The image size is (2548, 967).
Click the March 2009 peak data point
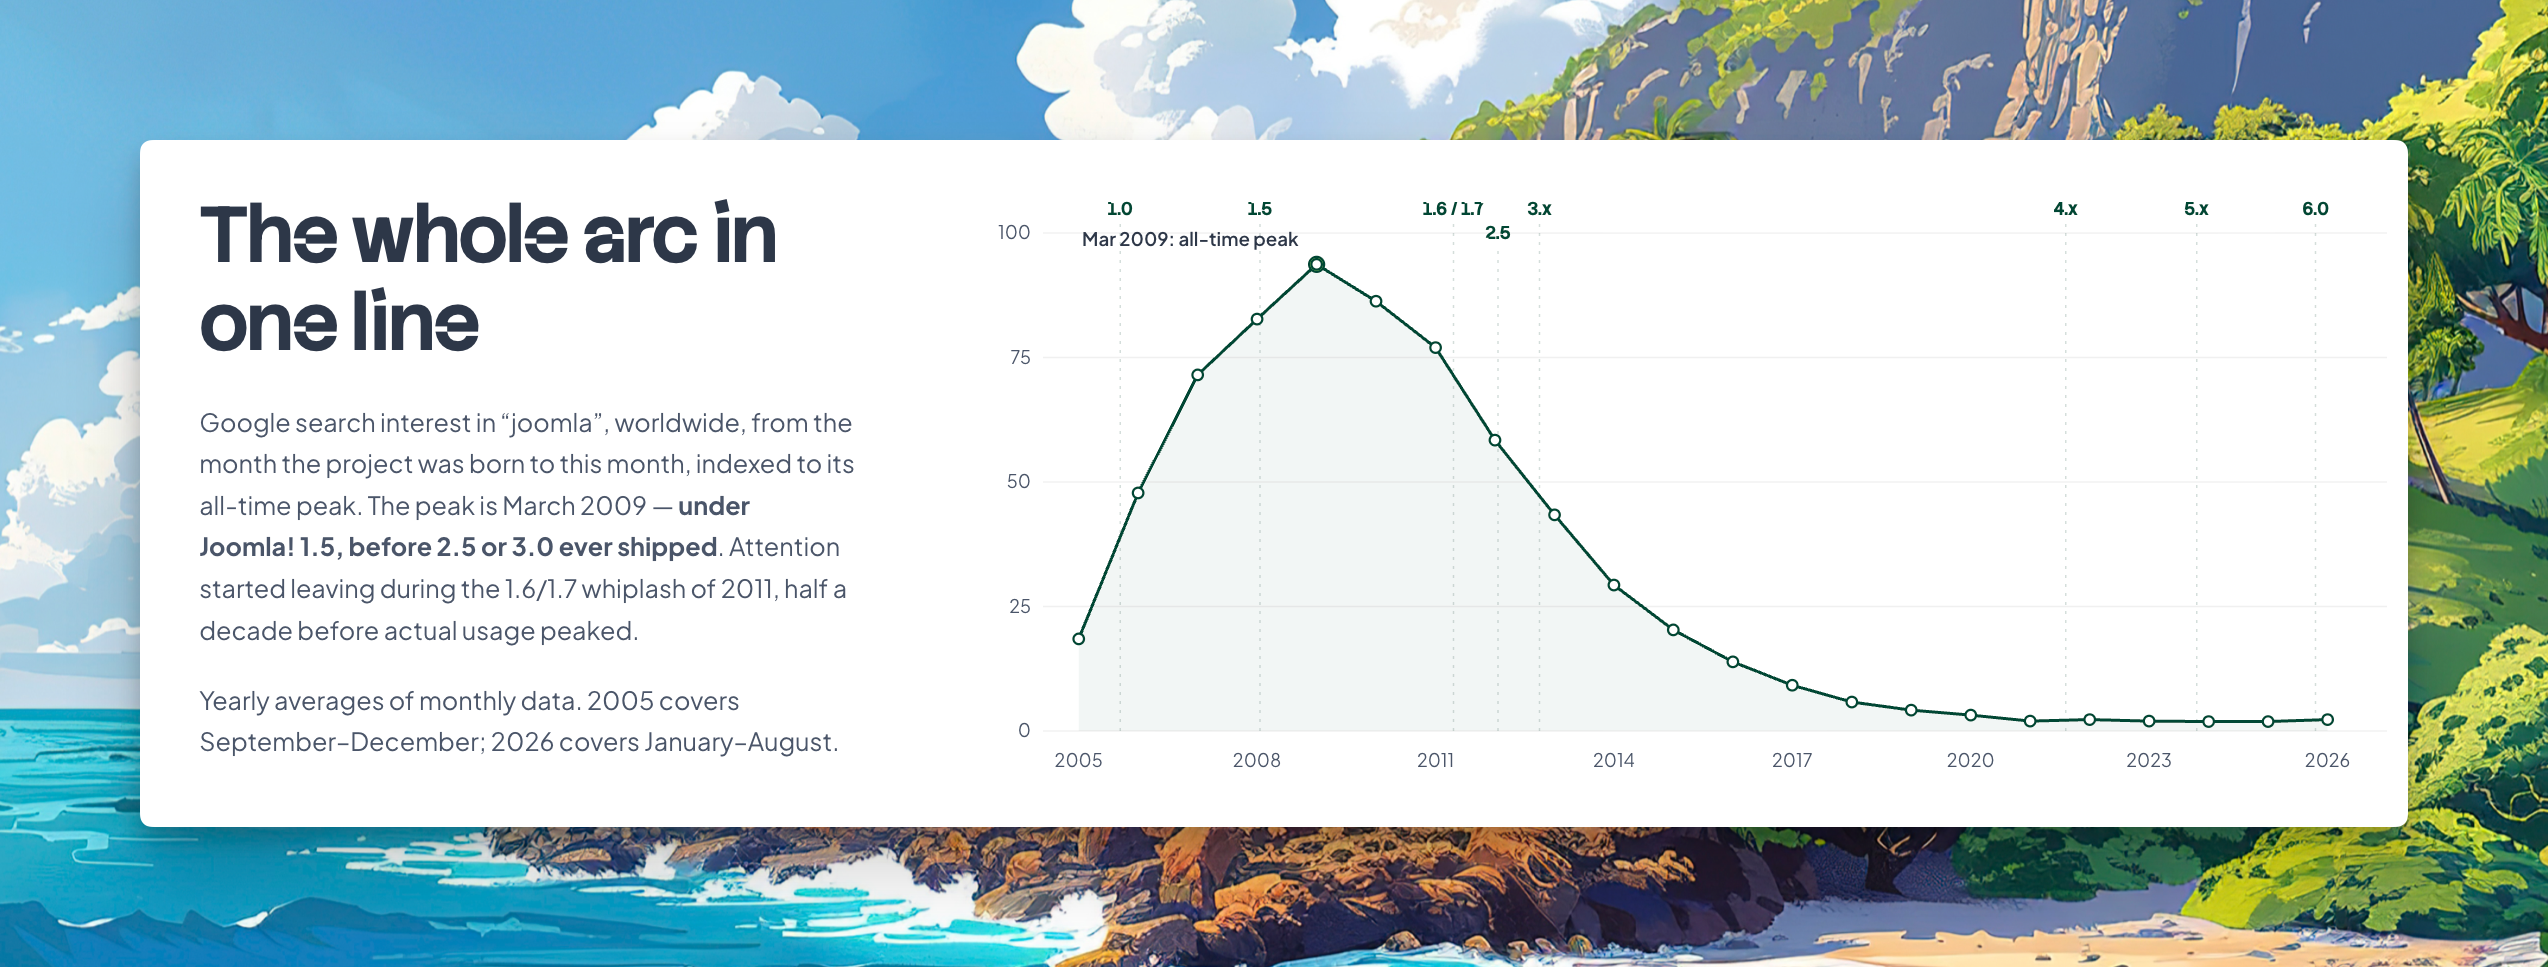coord(1316,264)
